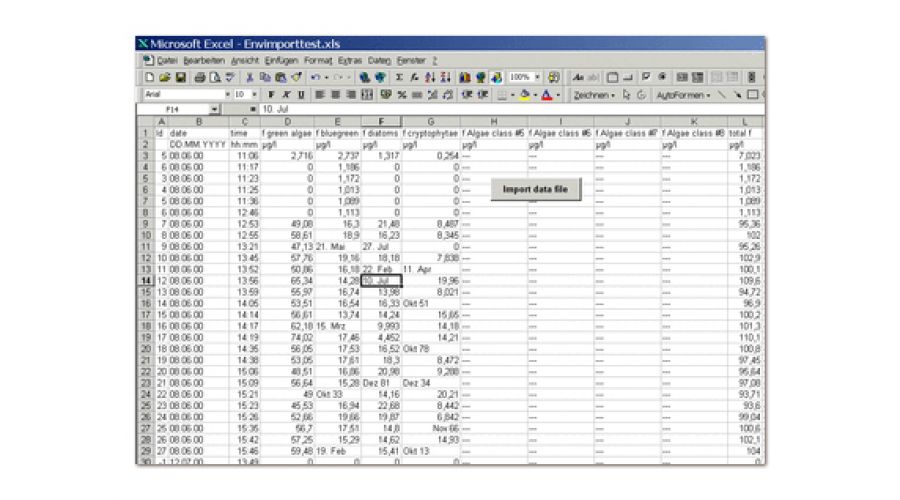Insert a label control (Aa) from Forms toolbar

pos(578,77)
